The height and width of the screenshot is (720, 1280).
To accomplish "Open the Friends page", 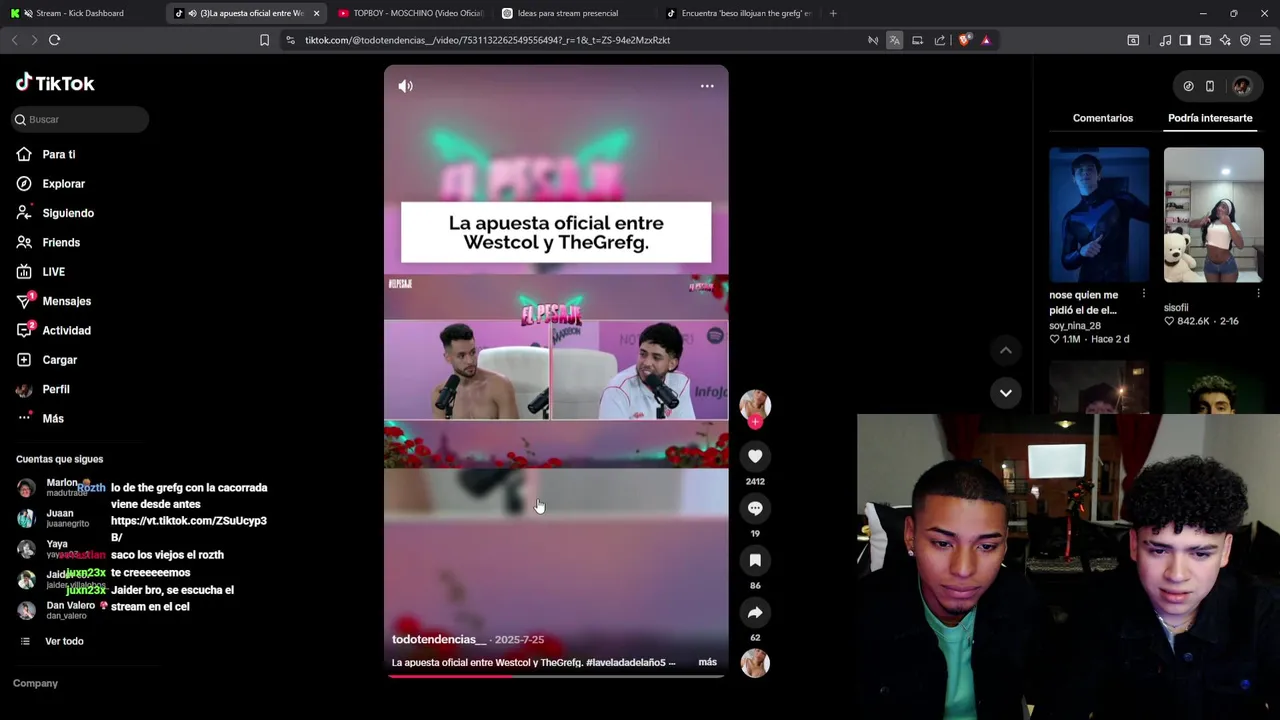I will click(60, 242).
